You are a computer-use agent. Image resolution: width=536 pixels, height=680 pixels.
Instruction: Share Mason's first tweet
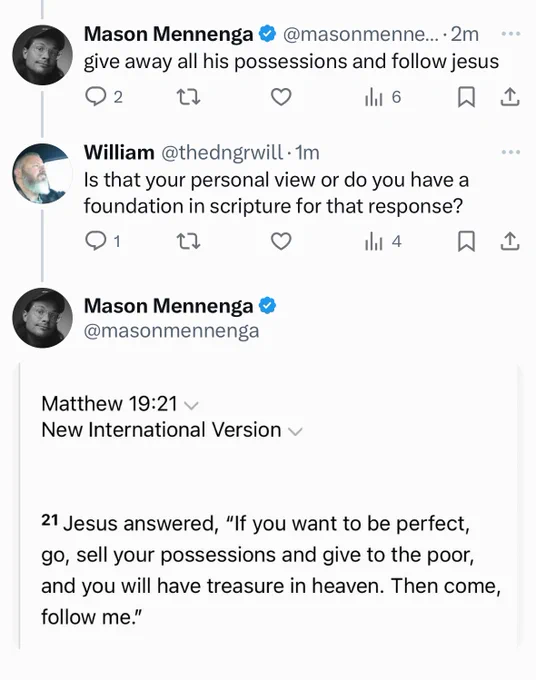[510, 97]
